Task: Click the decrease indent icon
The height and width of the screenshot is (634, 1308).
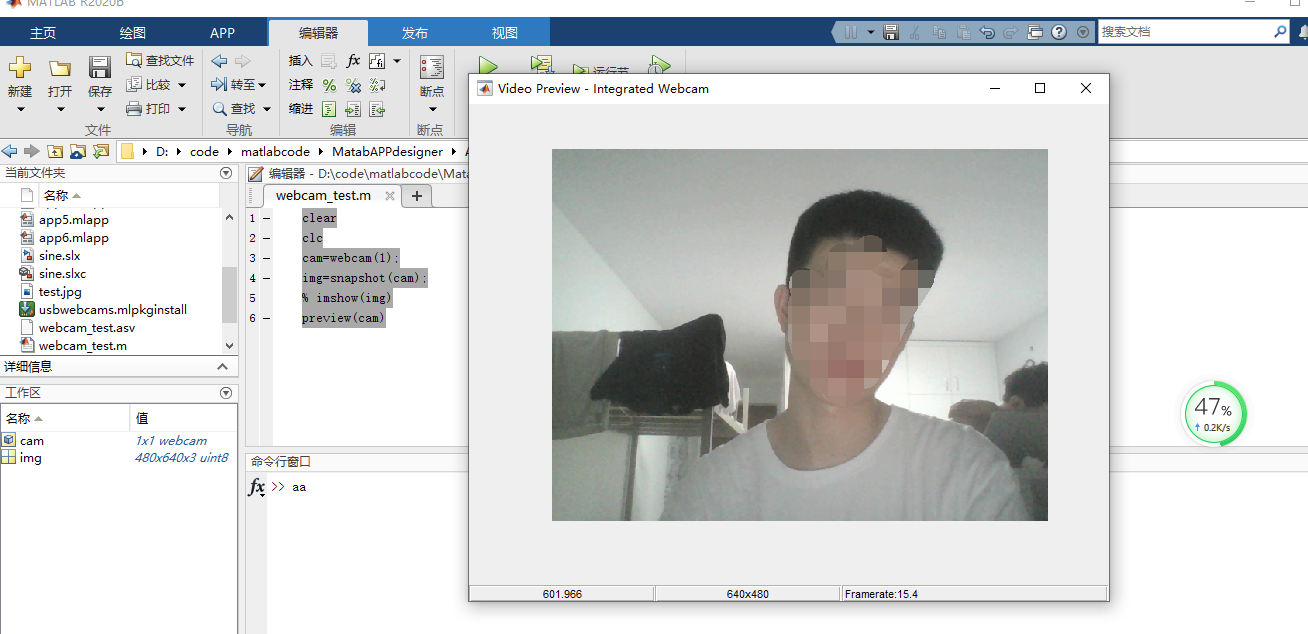Action: [x=377, y=109]
